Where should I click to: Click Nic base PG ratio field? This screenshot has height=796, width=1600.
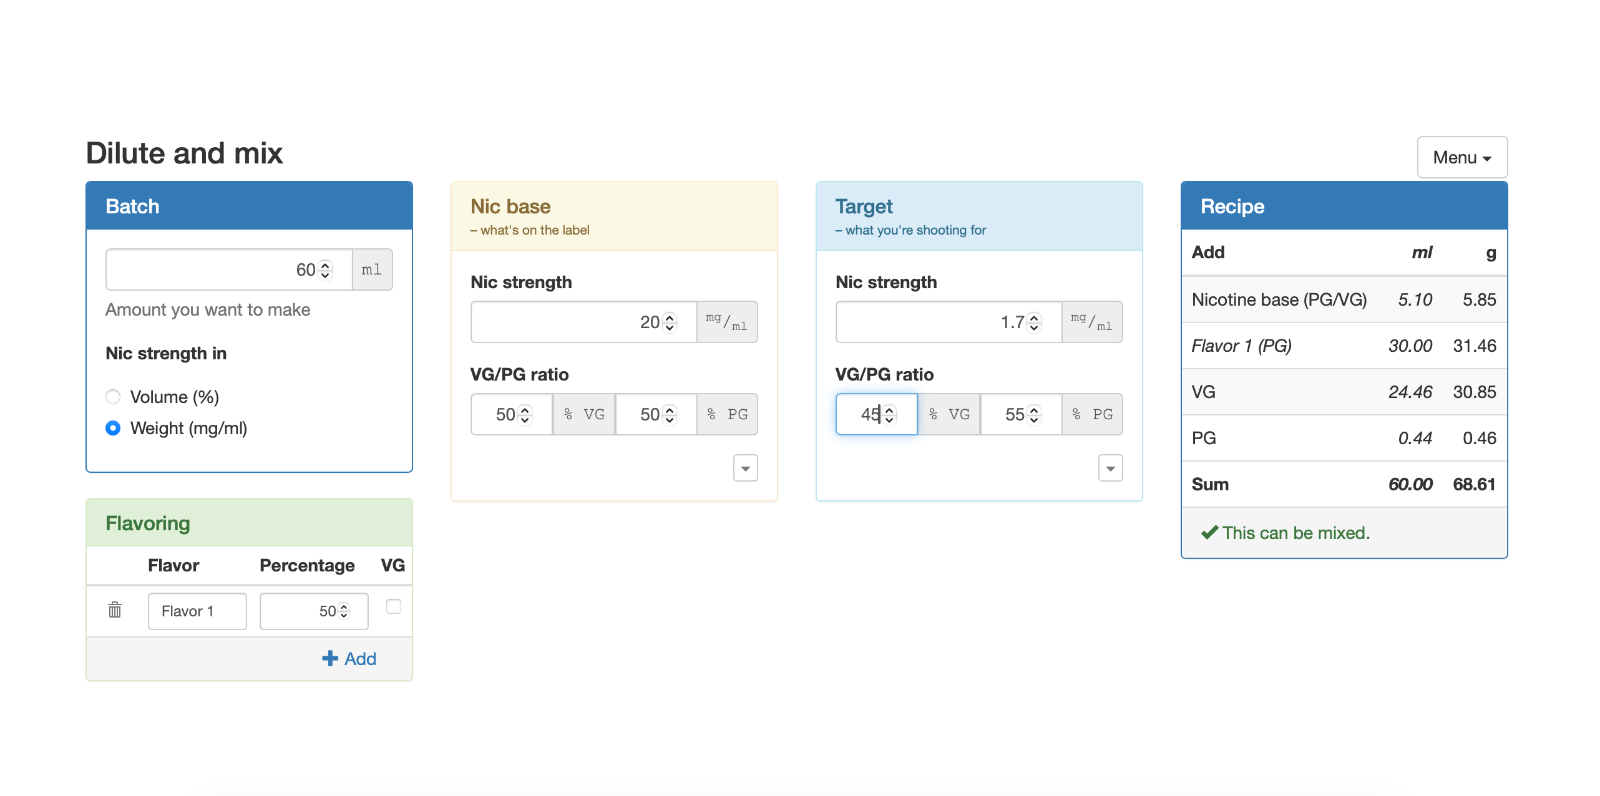[x=656, y=414]
